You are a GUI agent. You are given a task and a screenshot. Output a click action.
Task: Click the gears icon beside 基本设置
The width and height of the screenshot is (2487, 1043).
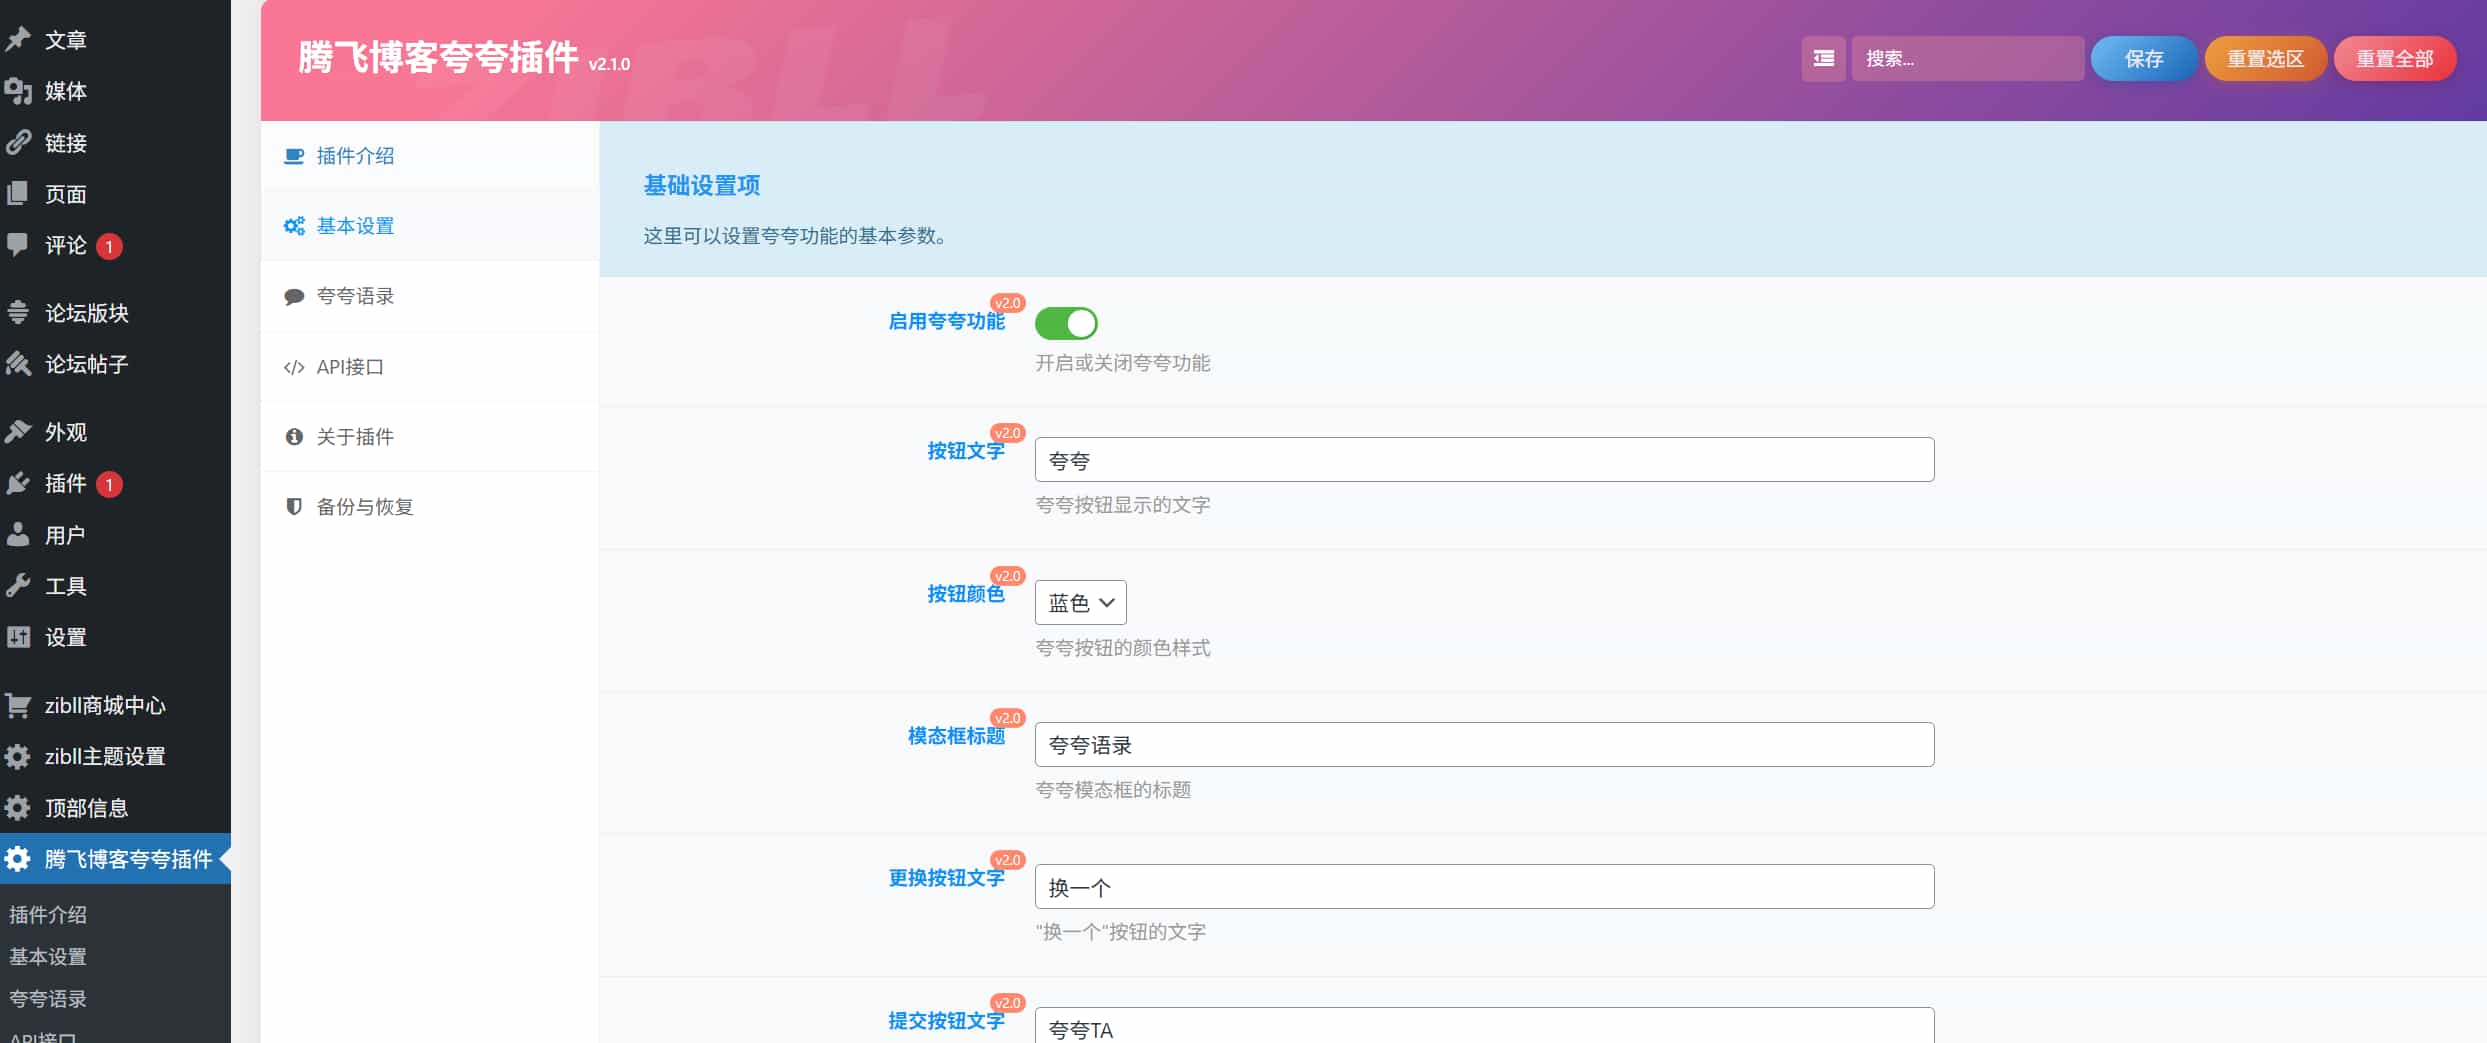pos(294,226)
